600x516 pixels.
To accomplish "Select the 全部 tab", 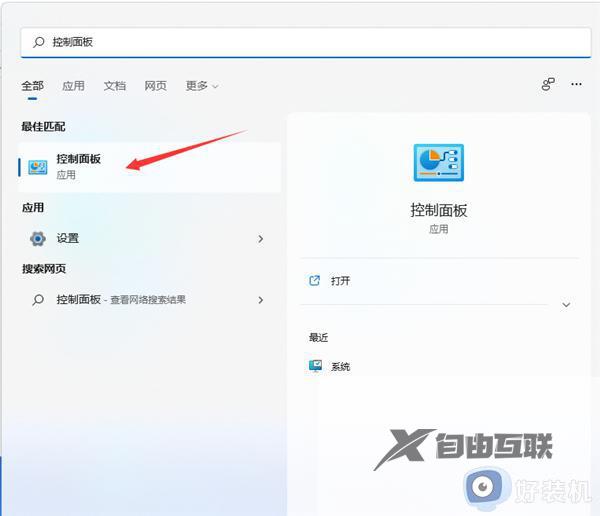I will (x=33, y=86).
